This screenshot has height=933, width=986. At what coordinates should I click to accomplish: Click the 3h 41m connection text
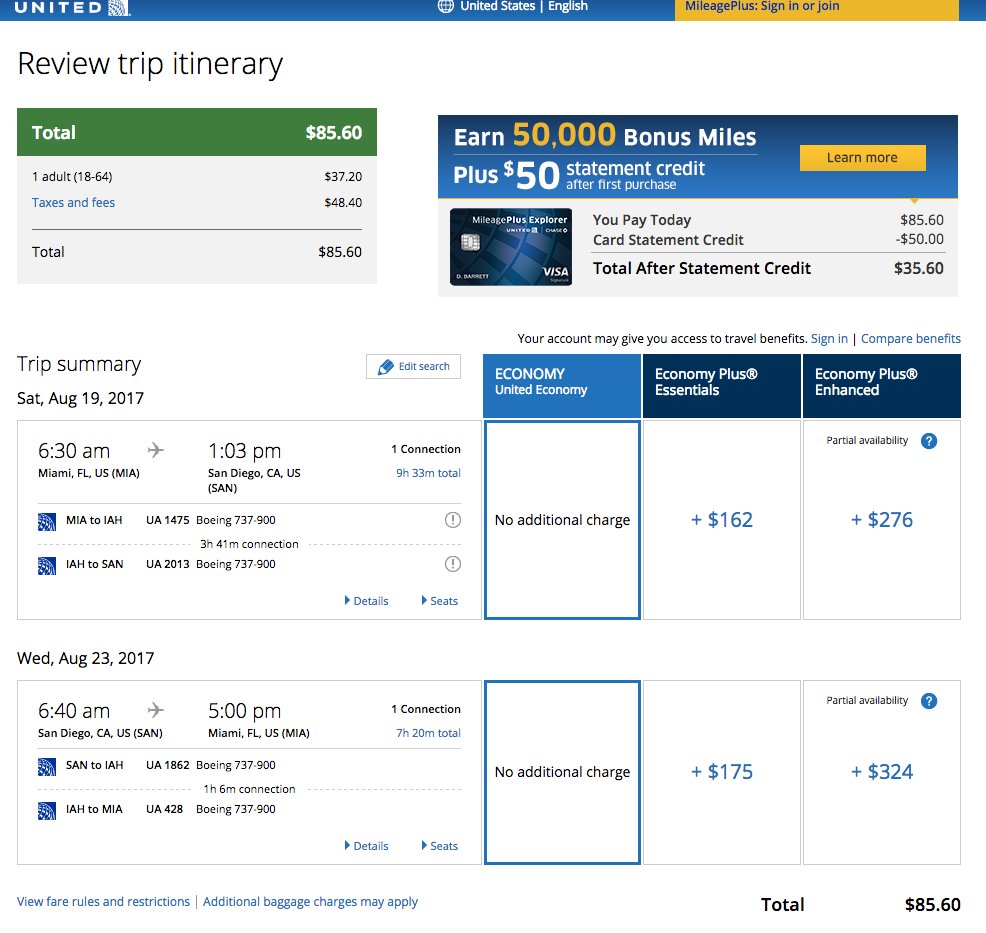[x=249, y=544]
